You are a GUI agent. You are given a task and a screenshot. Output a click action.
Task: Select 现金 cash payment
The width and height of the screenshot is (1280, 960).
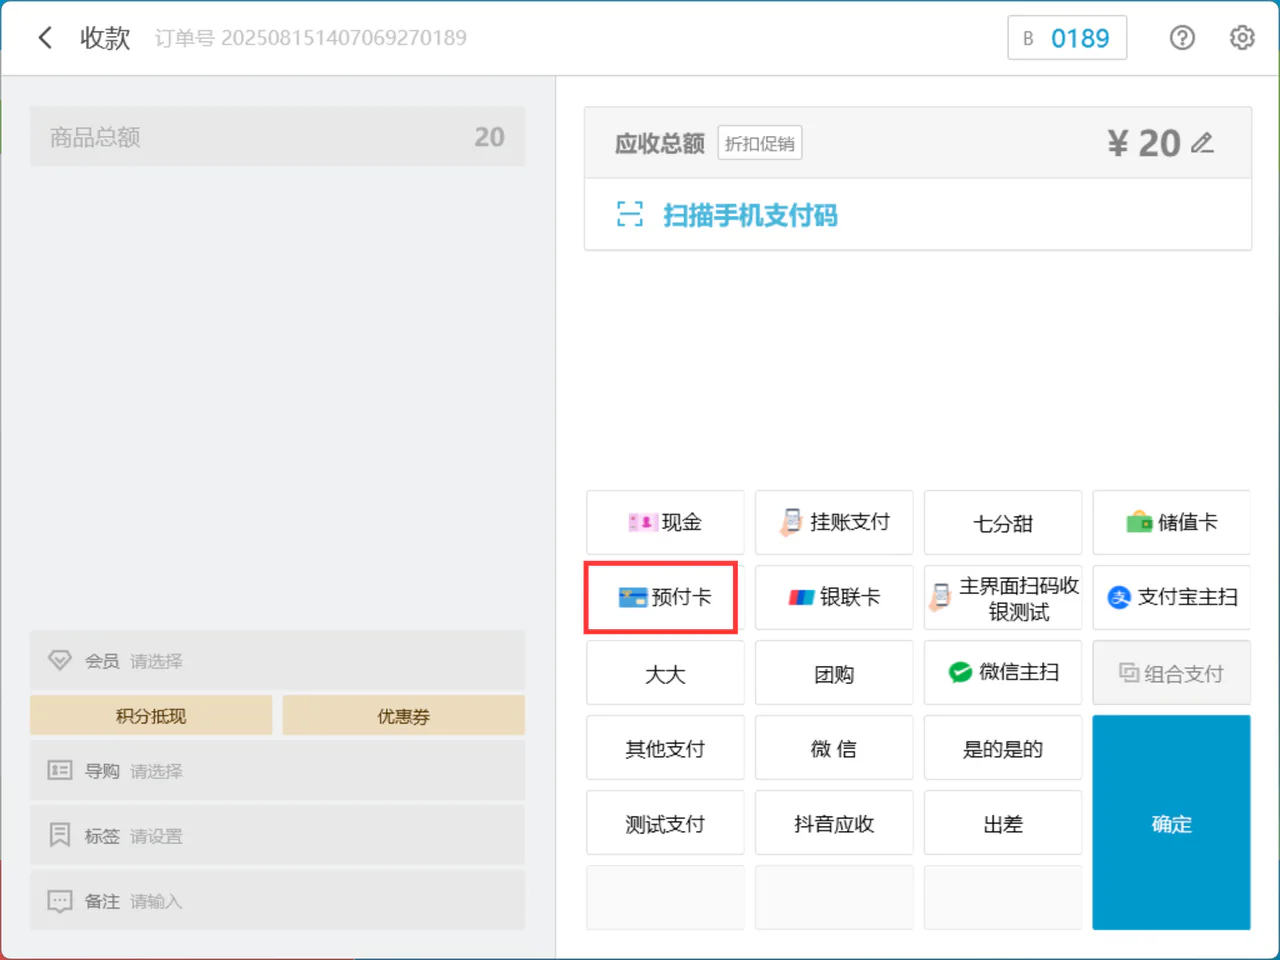665,522
